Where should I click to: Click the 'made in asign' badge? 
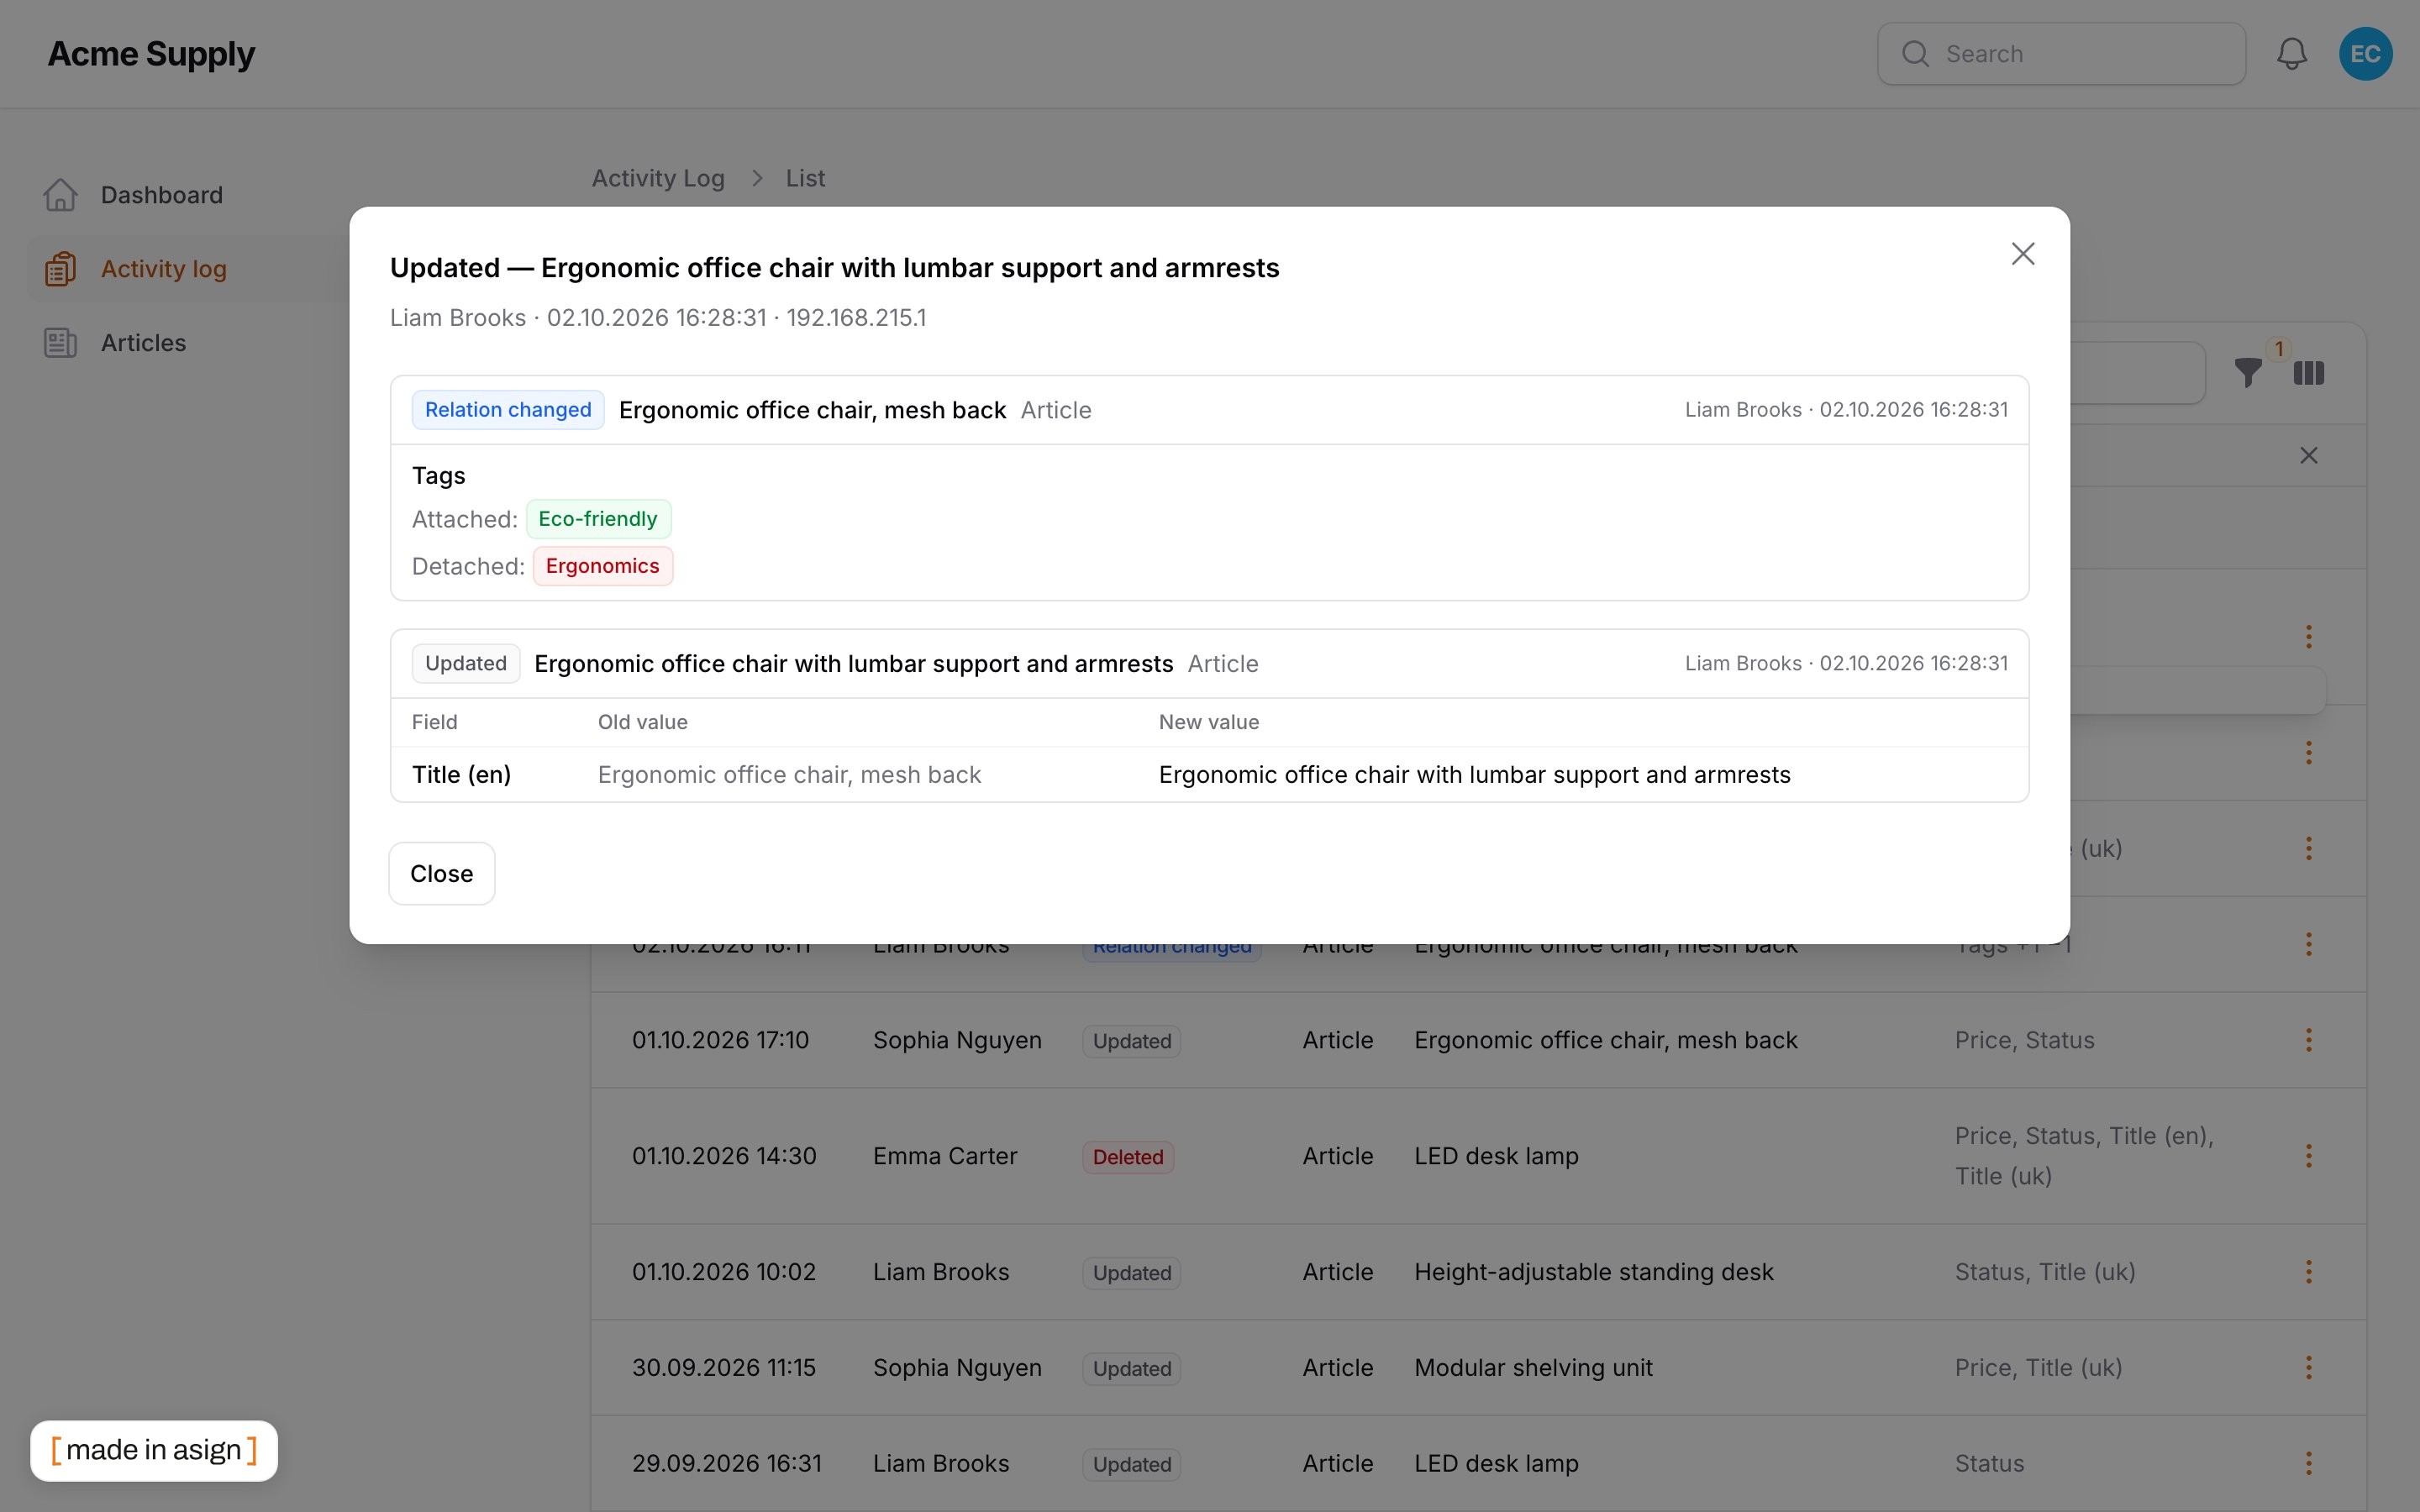tap(154, 1450)
